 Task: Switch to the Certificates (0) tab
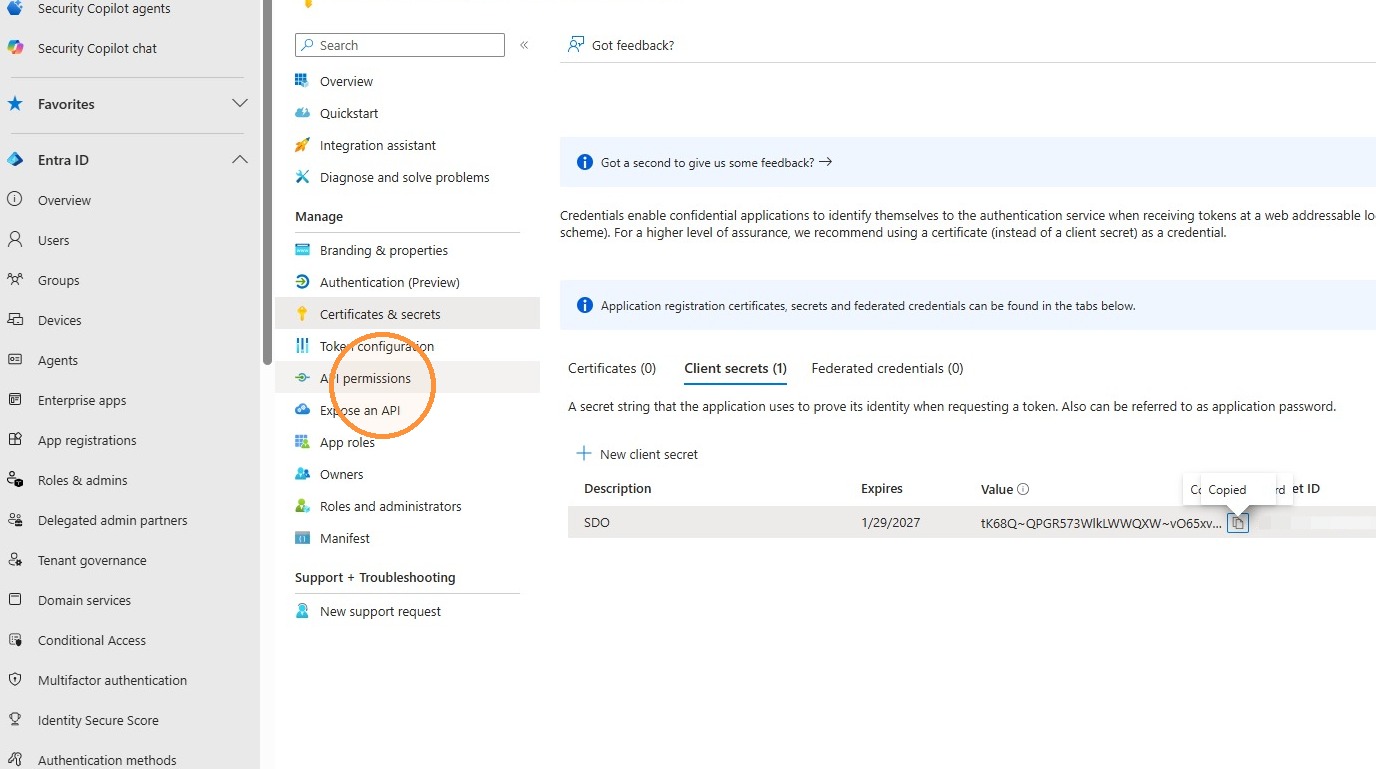pos(612,368)
